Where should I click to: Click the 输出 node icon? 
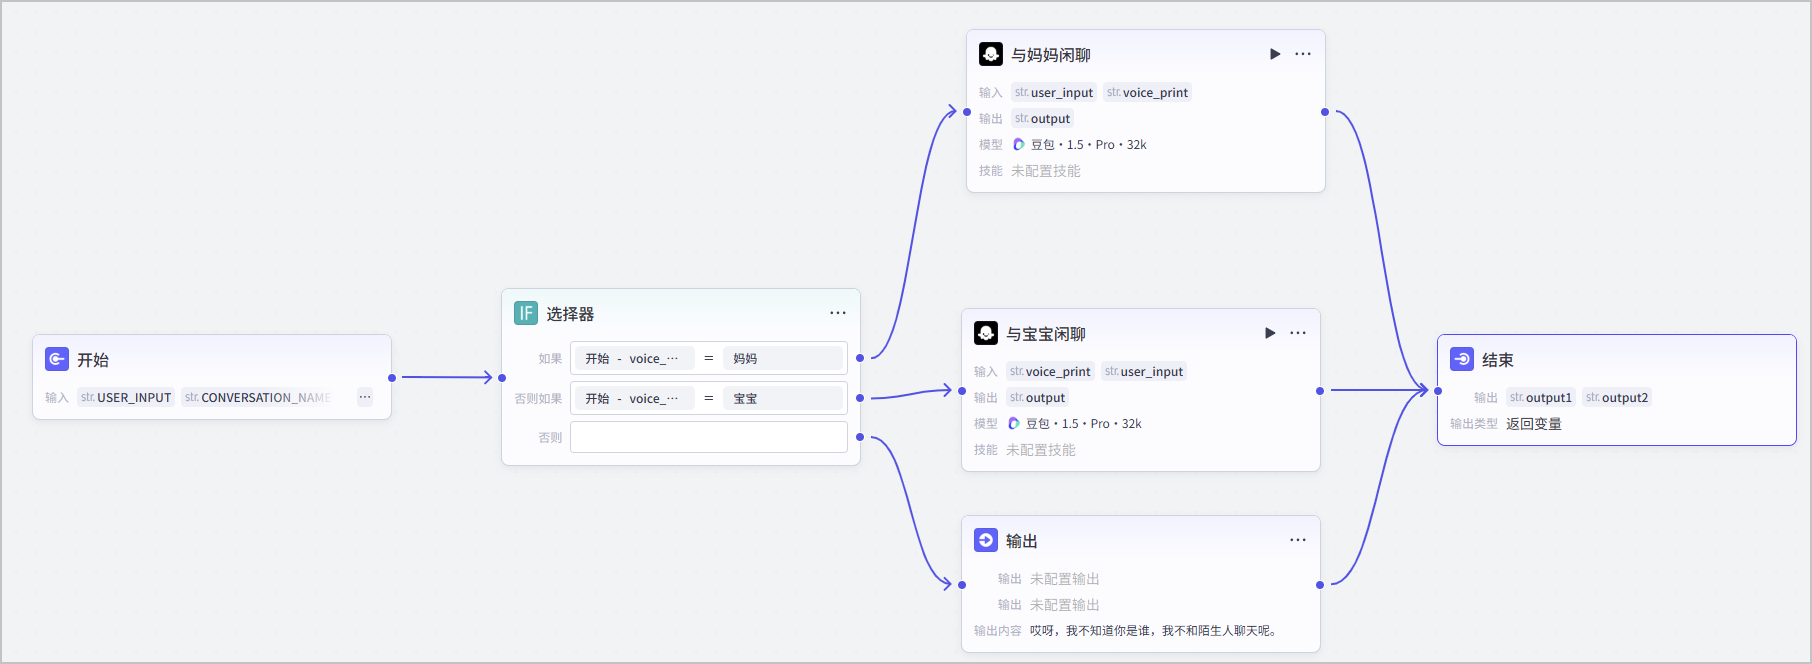click(986, 540)
